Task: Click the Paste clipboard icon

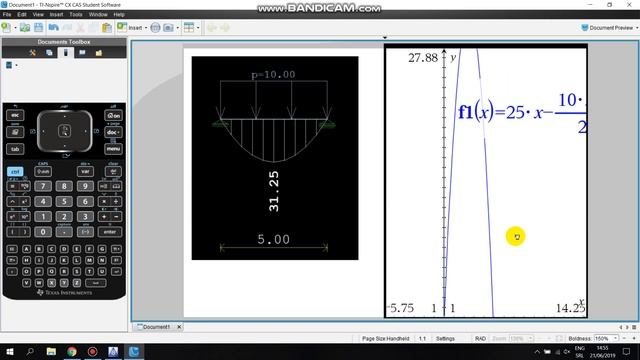Action: (107, 28)
